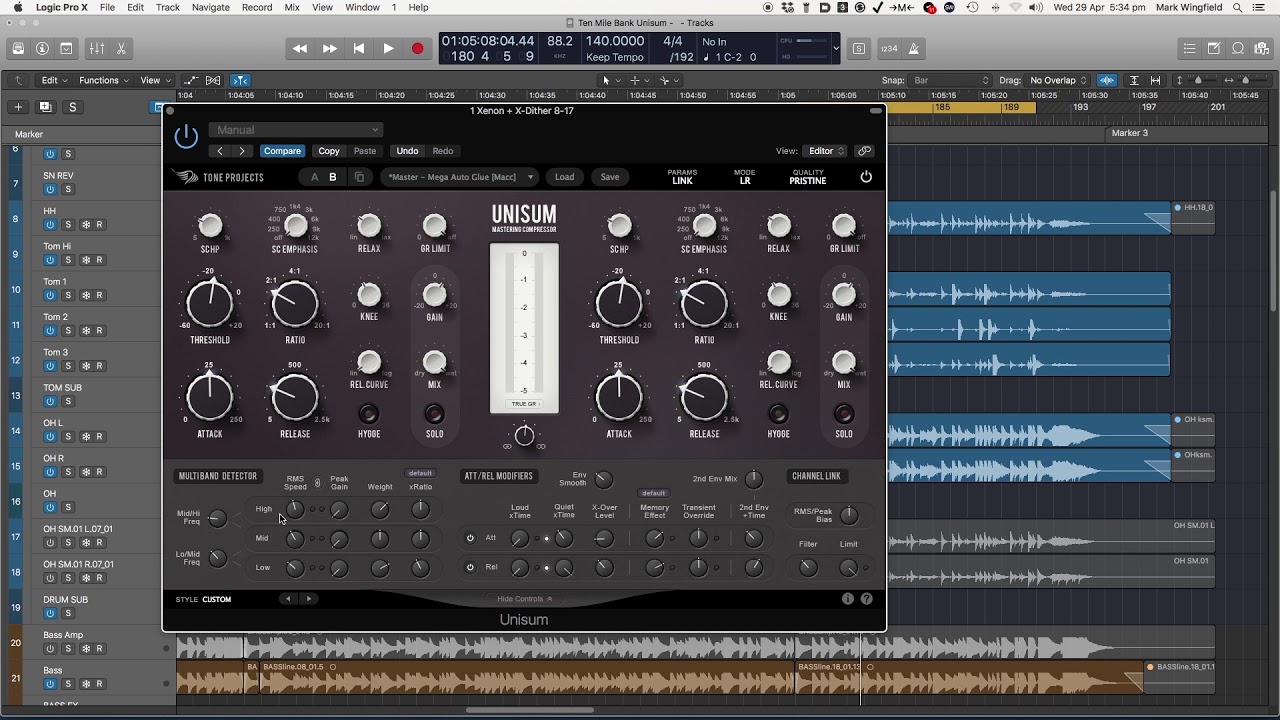Open the Loop Browser icon
1280x720 pixels.
point(1238,48)
